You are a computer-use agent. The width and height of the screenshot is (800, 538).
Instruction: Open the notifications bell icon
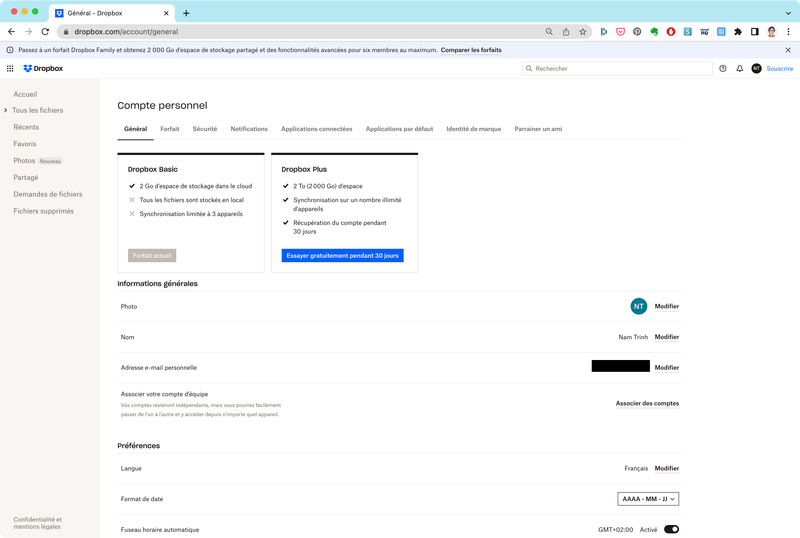(740, 69)
